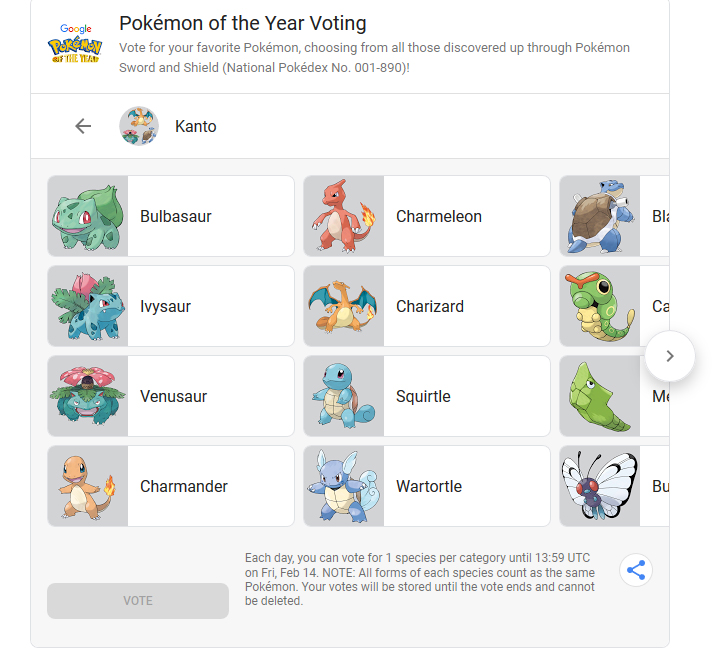Pick the Charizard option
Viewport: 714px width, 648px height.
427,306
